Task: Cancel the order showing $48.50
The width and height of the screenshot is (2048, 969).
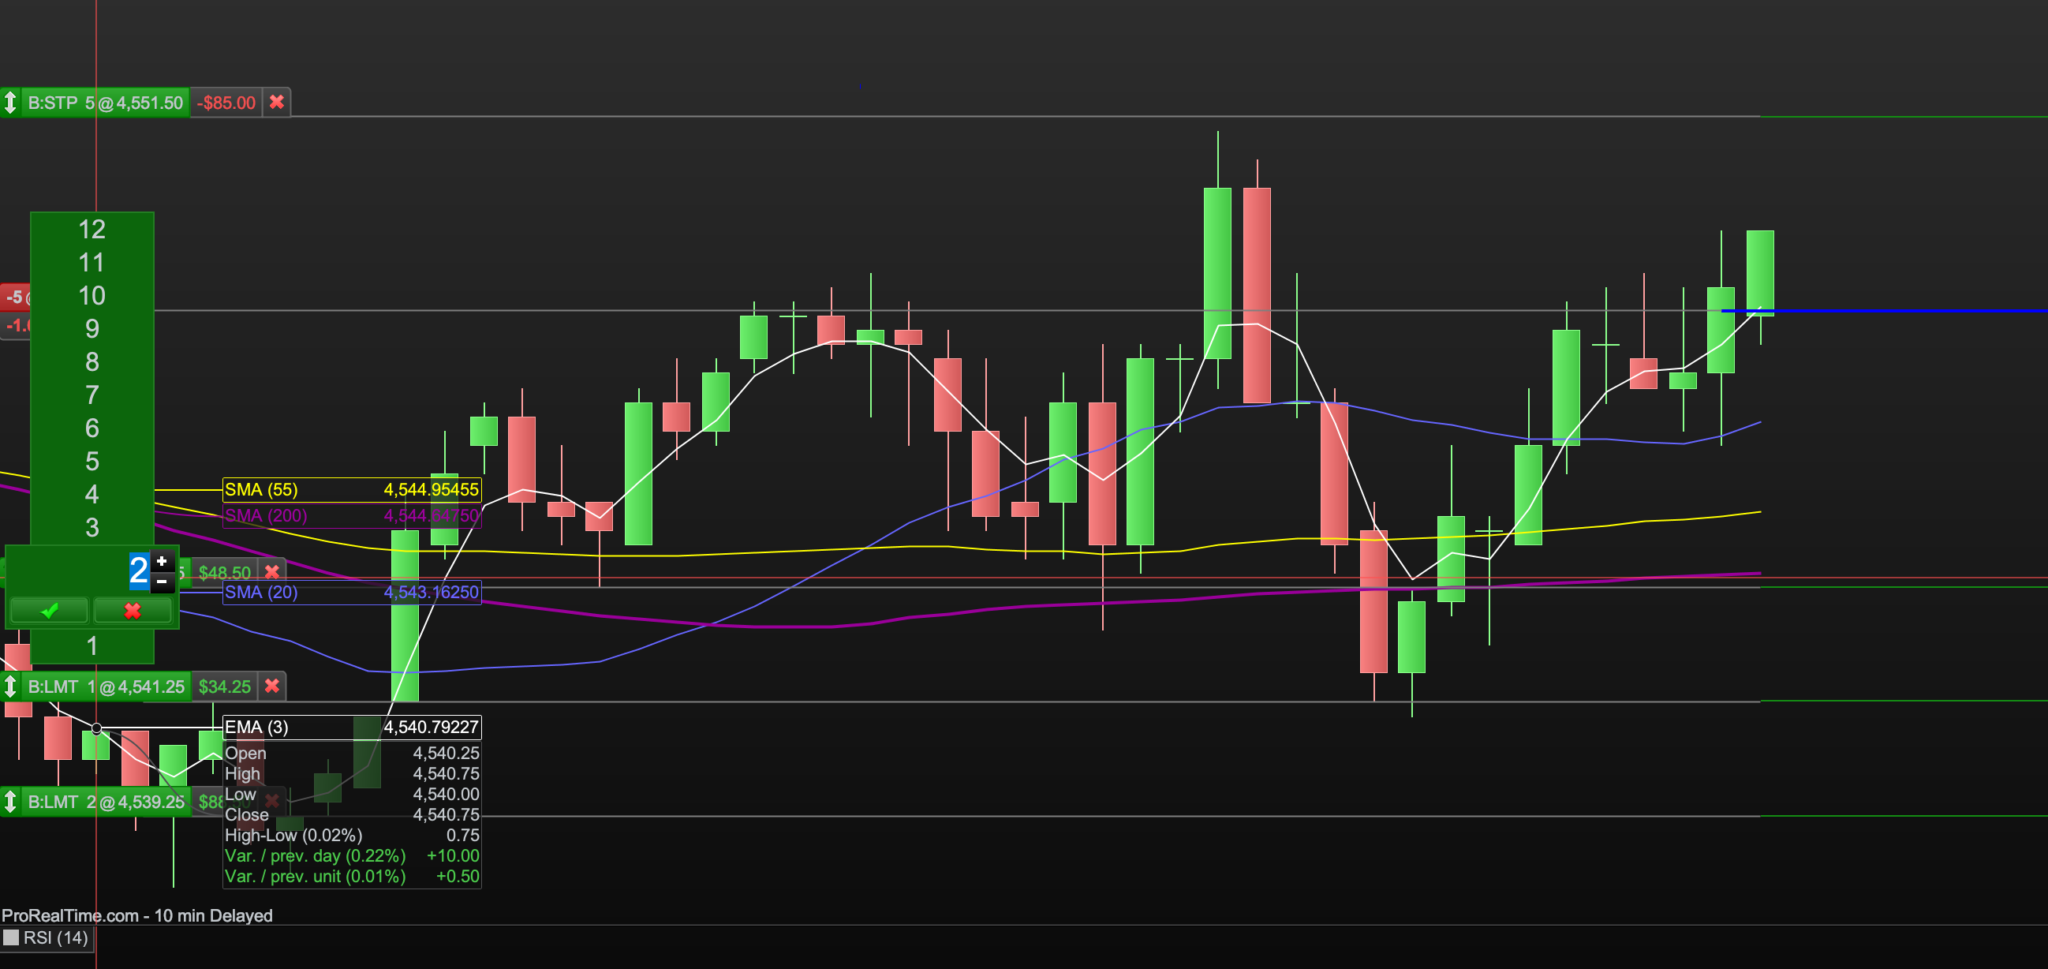Action: point(272,572)
